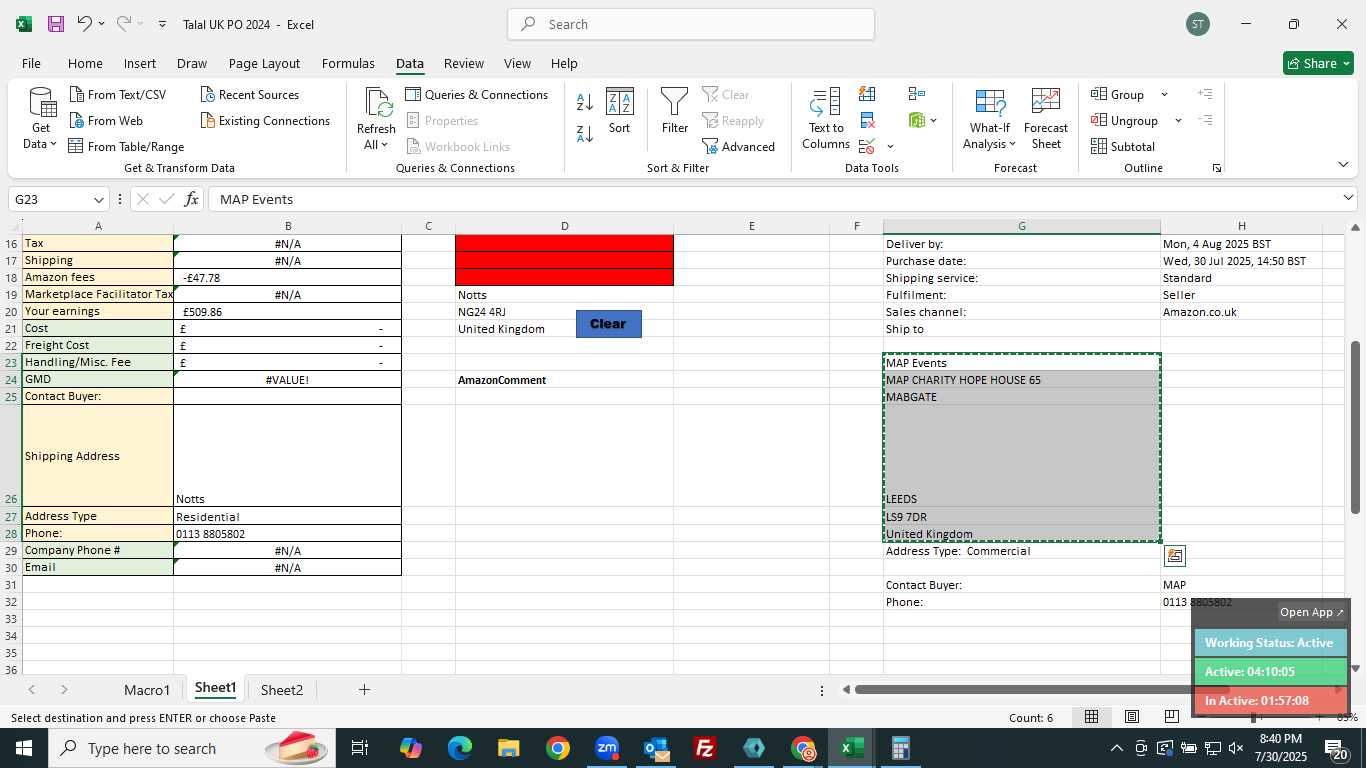Screen dimensions: 1366x768
Task: Expand the Group dropdown arrow
Action: [x=1164, y=94]
